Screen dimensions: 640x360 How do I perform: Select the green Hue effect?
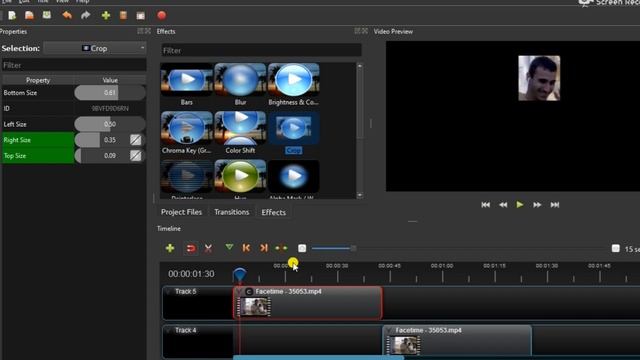[x=240, y=179]
